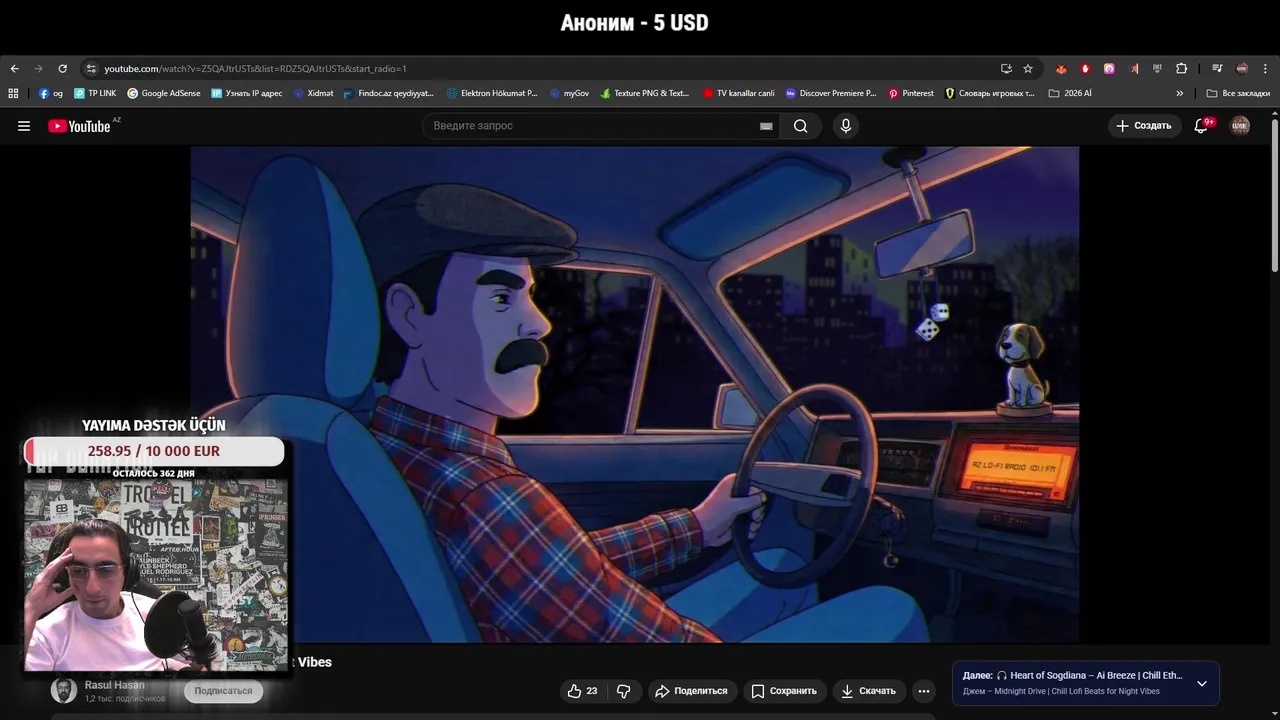Open the apps grid in bookmarks bar
Image resolution: width=1280 pixels, height=720 pixels.
coord(13,93)
